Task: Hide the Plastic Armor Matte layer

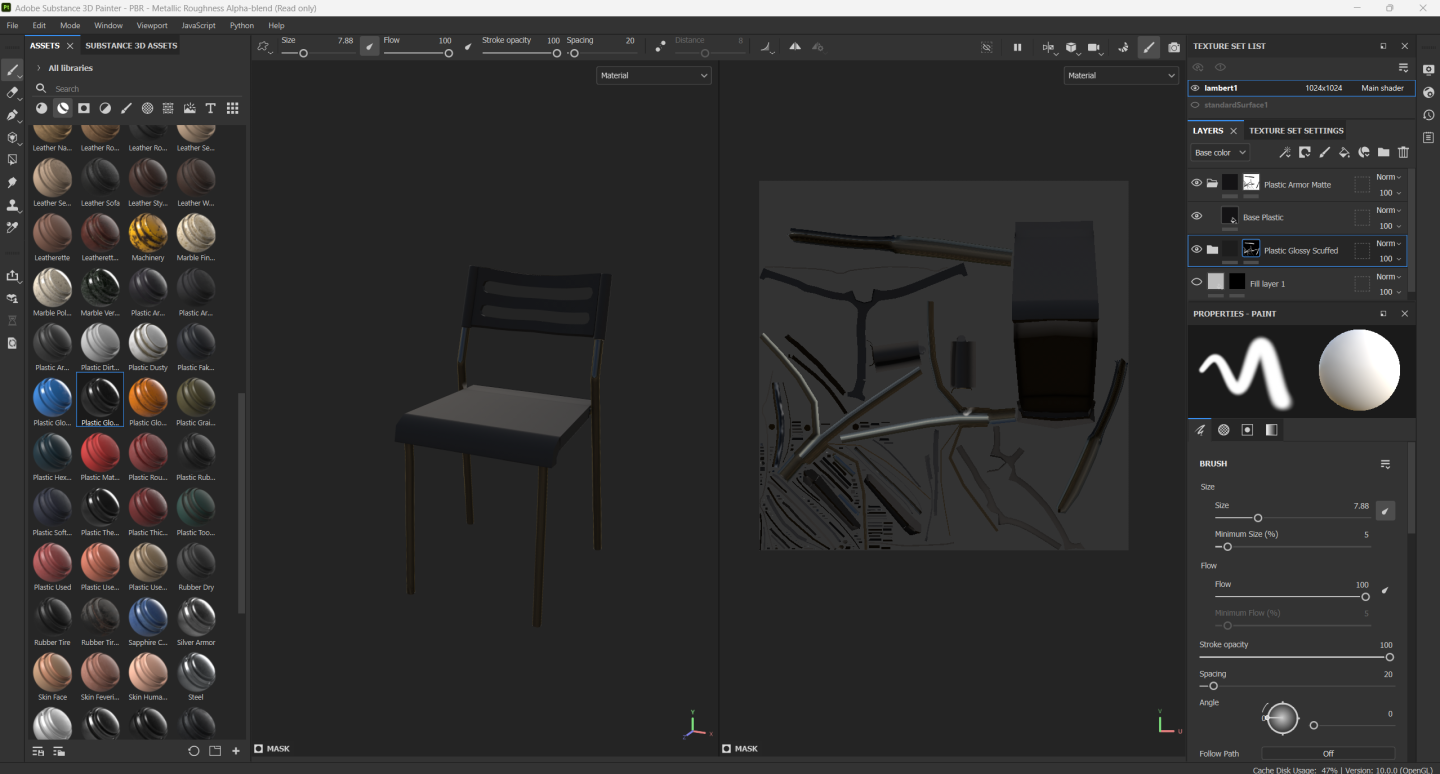Action: [x=1196, y=183]
